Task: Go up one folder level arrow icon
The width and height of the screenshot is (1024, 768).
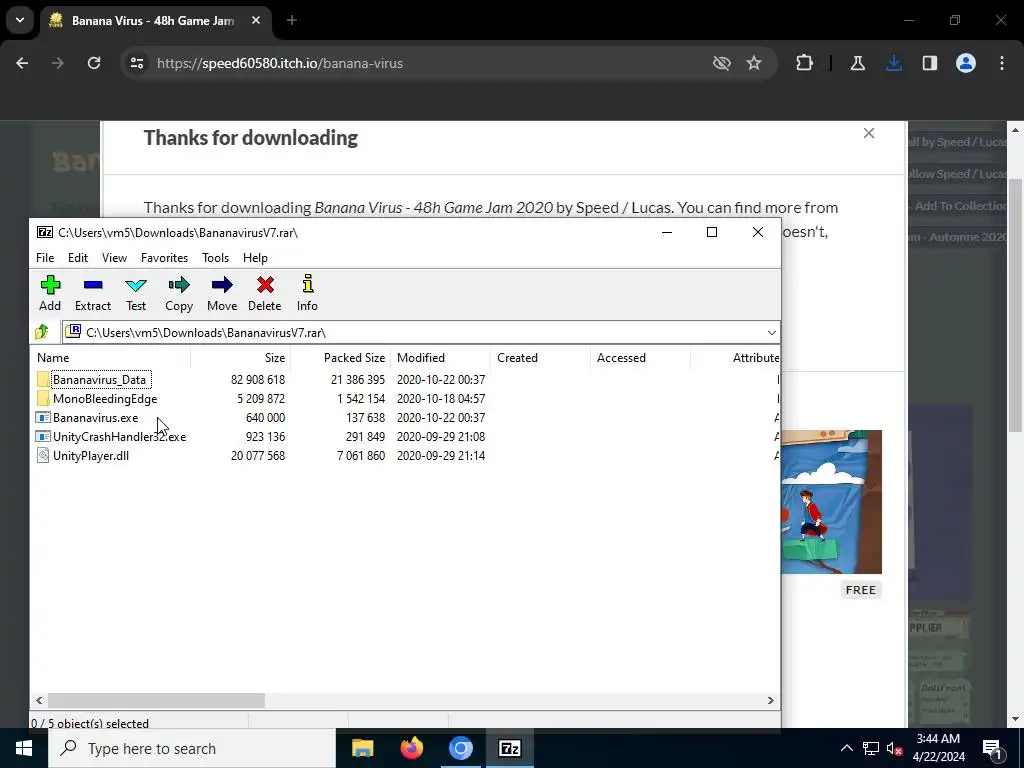Action: pos(42,332)
